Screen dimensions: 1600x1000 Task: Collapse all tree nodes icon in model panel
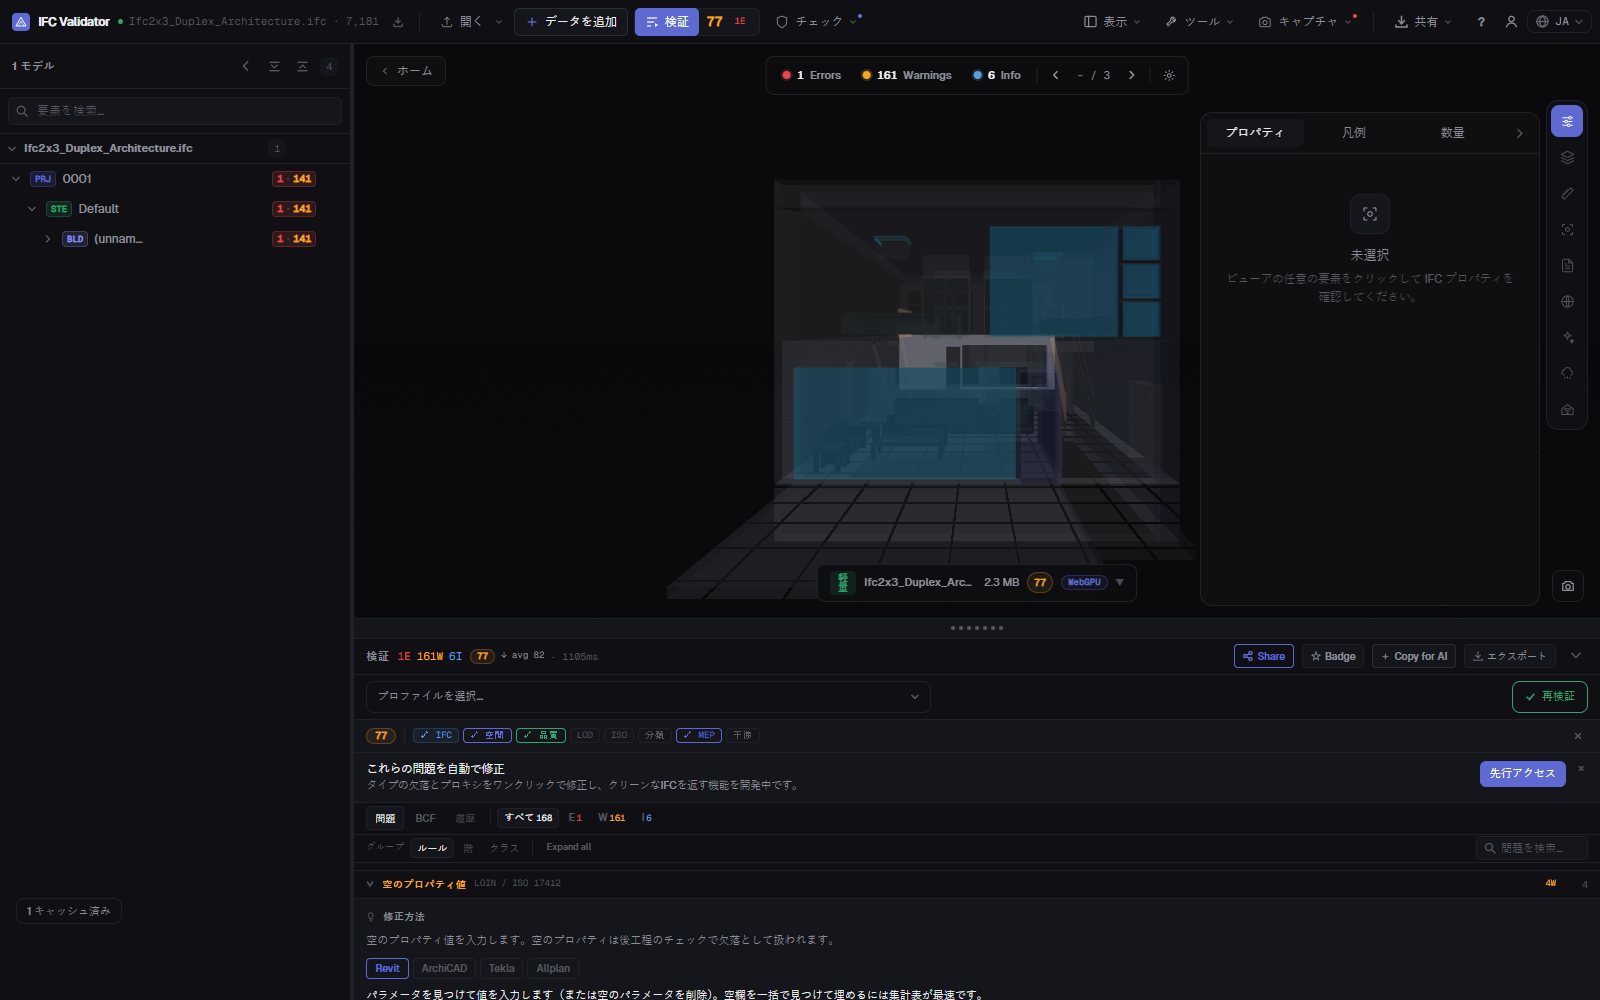click(x=302, y=66)
